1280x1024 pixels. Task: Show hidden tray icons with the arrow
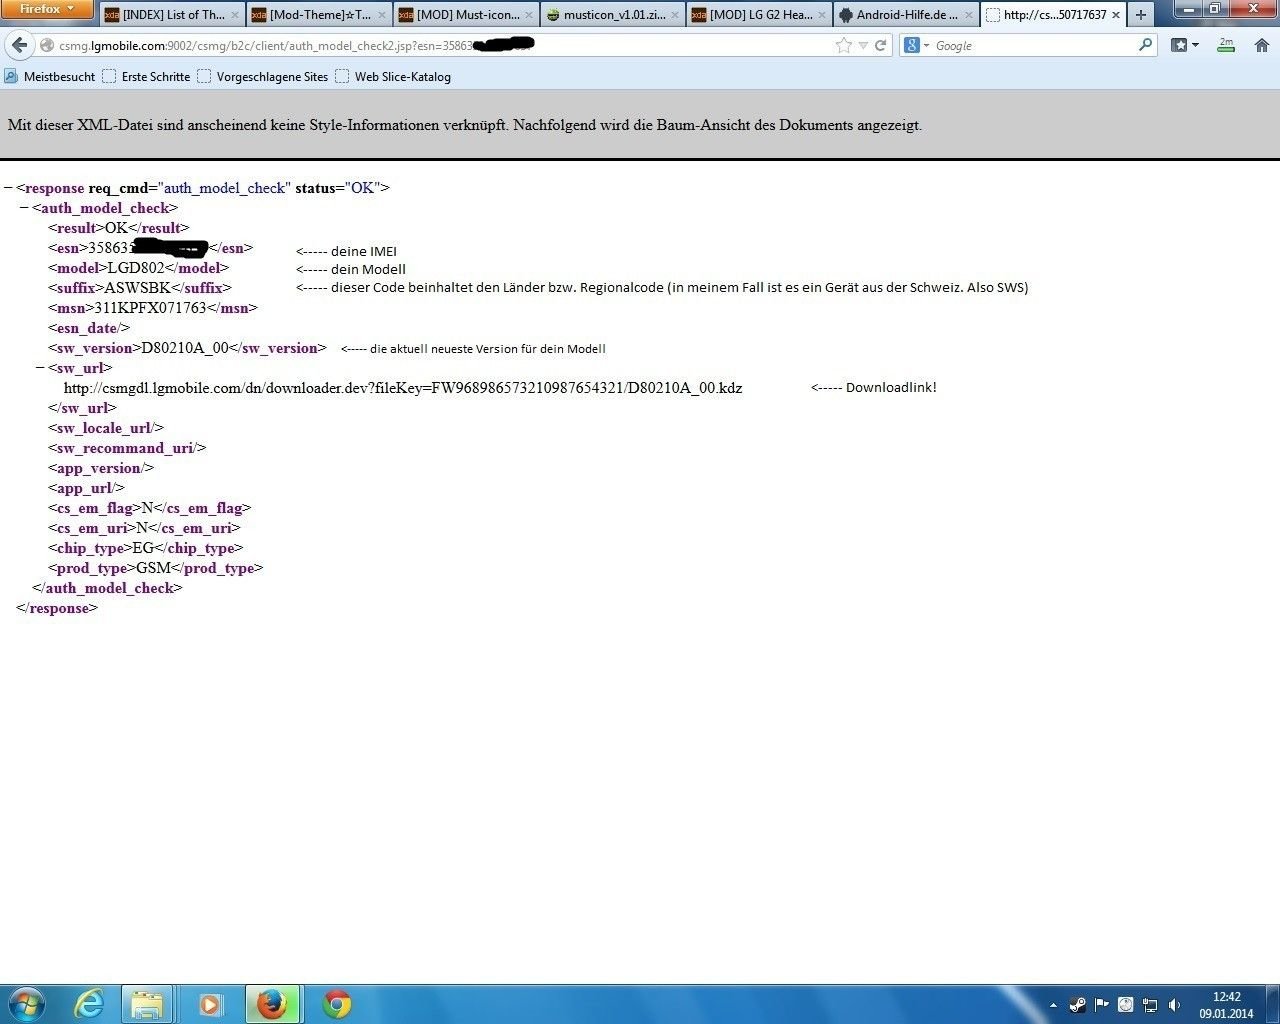coord(1053,1005)
